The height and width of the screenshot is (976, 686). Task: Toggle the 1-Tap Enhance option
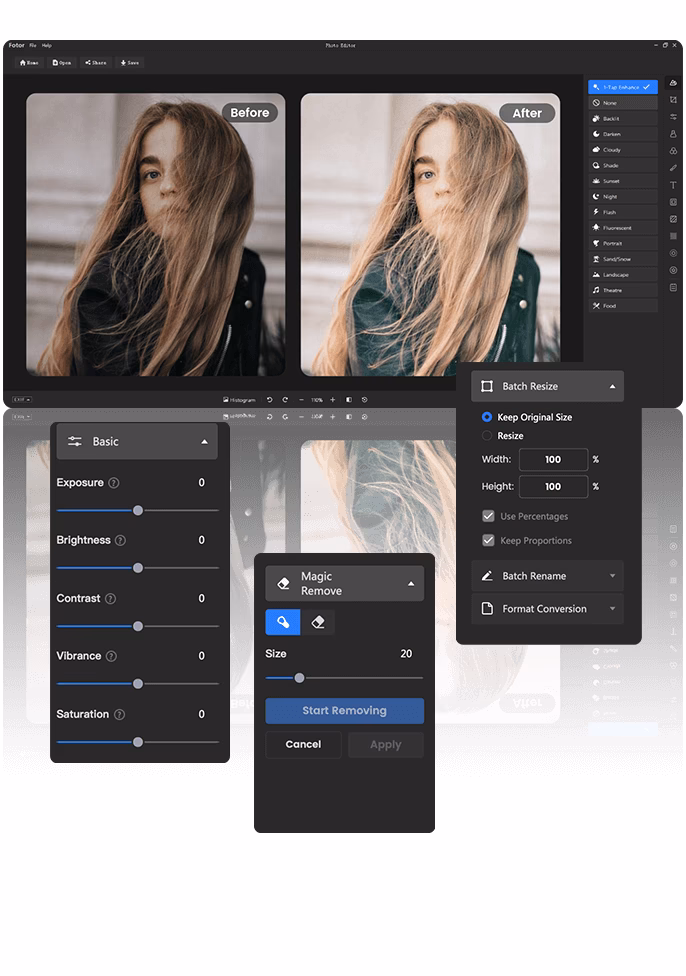(623, 87)
